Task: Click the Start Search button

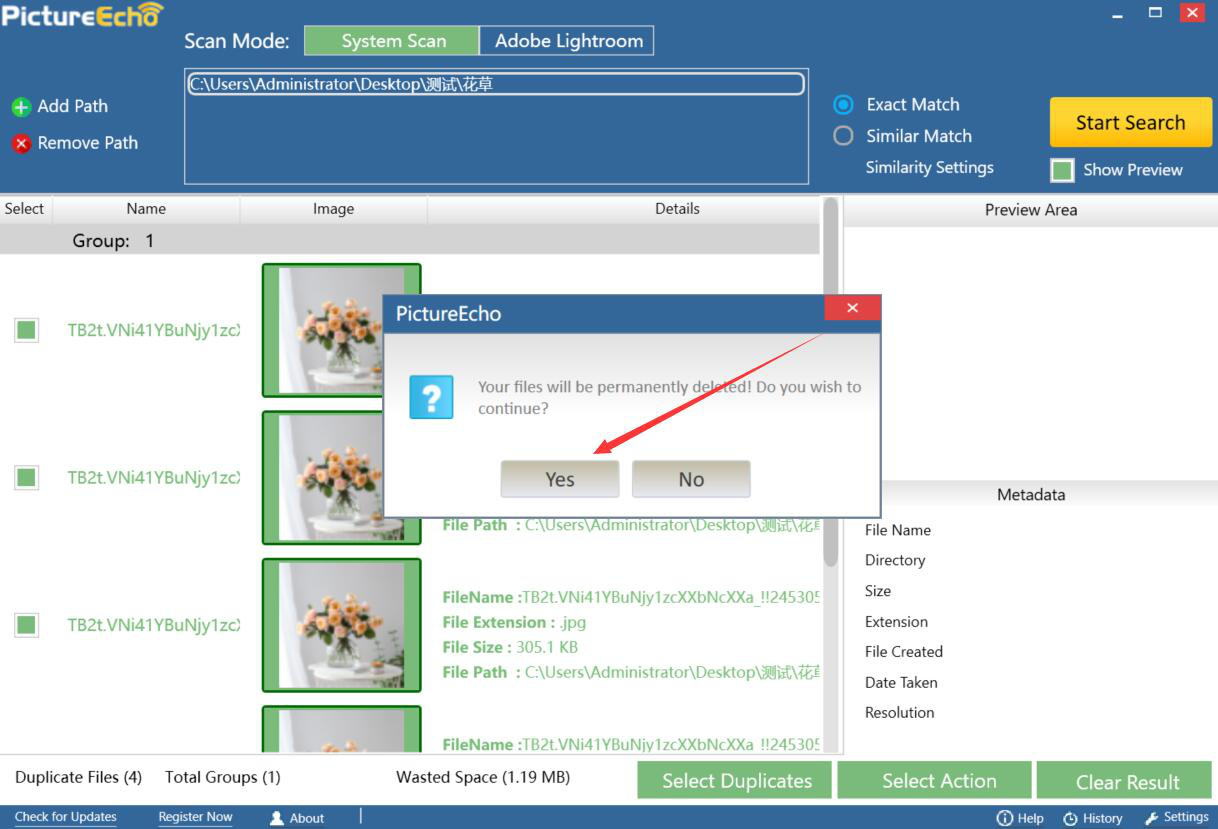Action: point(1130,122)
